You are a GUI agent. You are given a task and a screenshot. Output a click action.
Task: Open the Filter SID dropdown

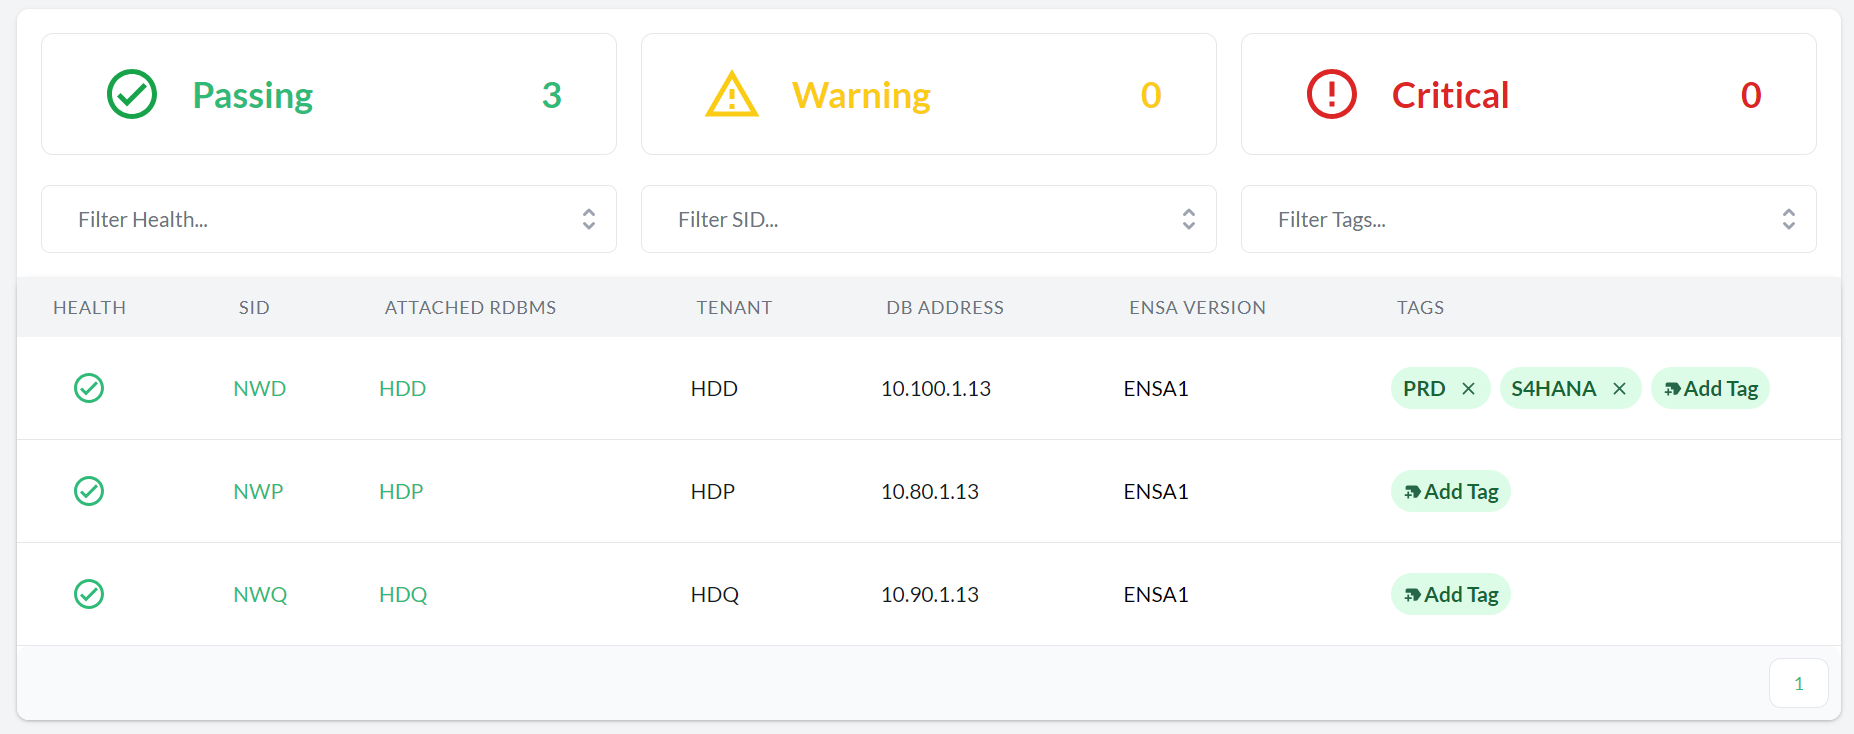click(928, 219)
